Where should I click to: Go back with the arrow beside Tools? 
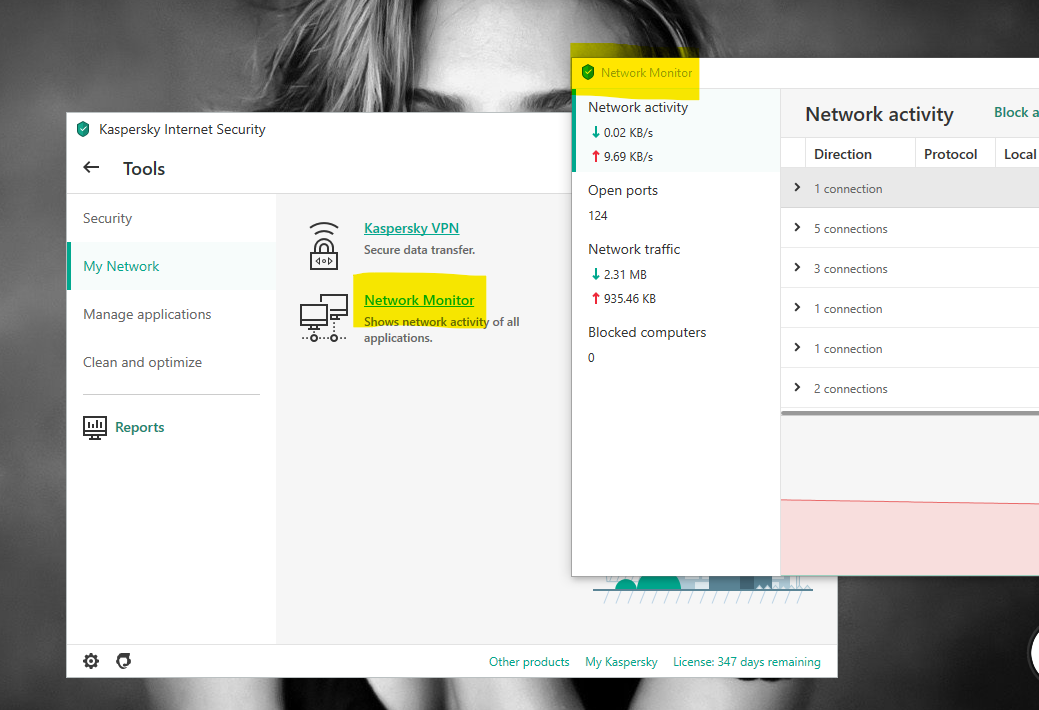[91, 168]
